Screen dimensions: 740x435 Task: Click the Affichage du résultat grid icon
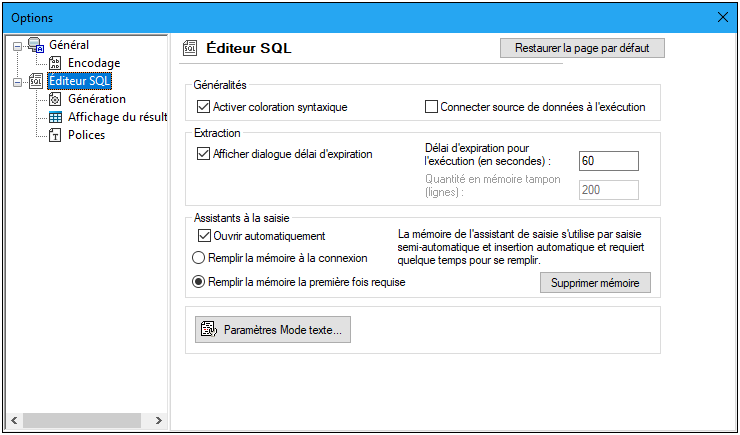[x=56, y=117]
